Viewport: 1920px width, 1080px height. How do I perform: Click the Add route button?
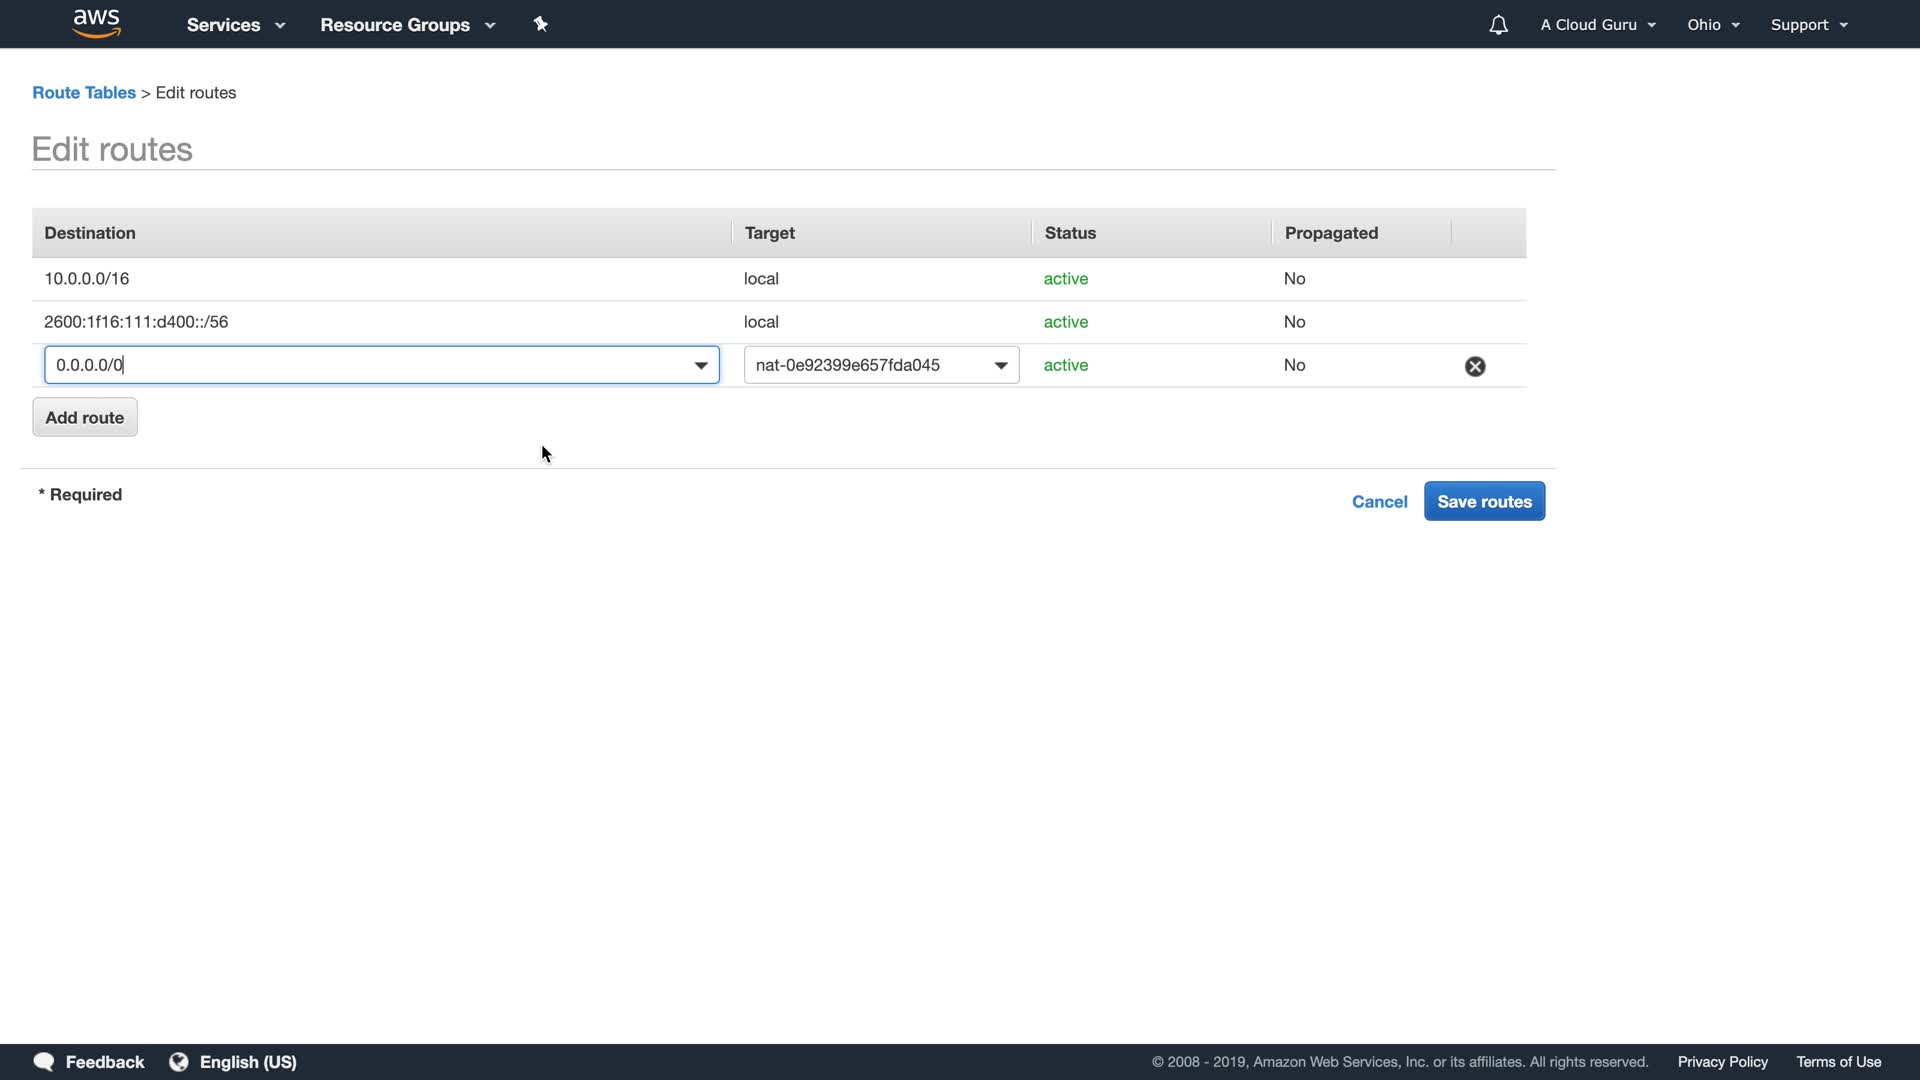tap(85, 418)
